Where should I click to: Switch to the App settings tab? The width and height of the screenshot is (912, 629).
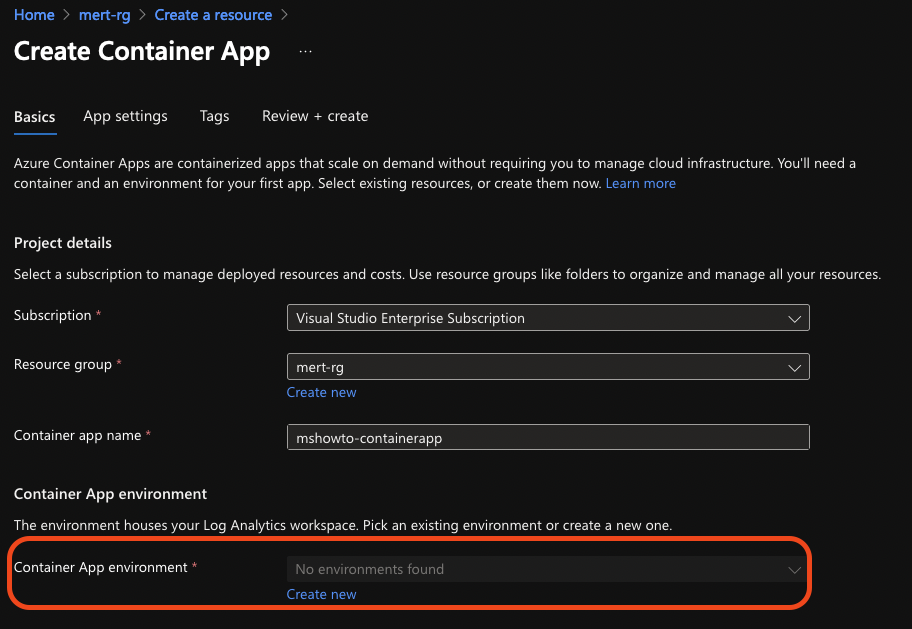125,116
